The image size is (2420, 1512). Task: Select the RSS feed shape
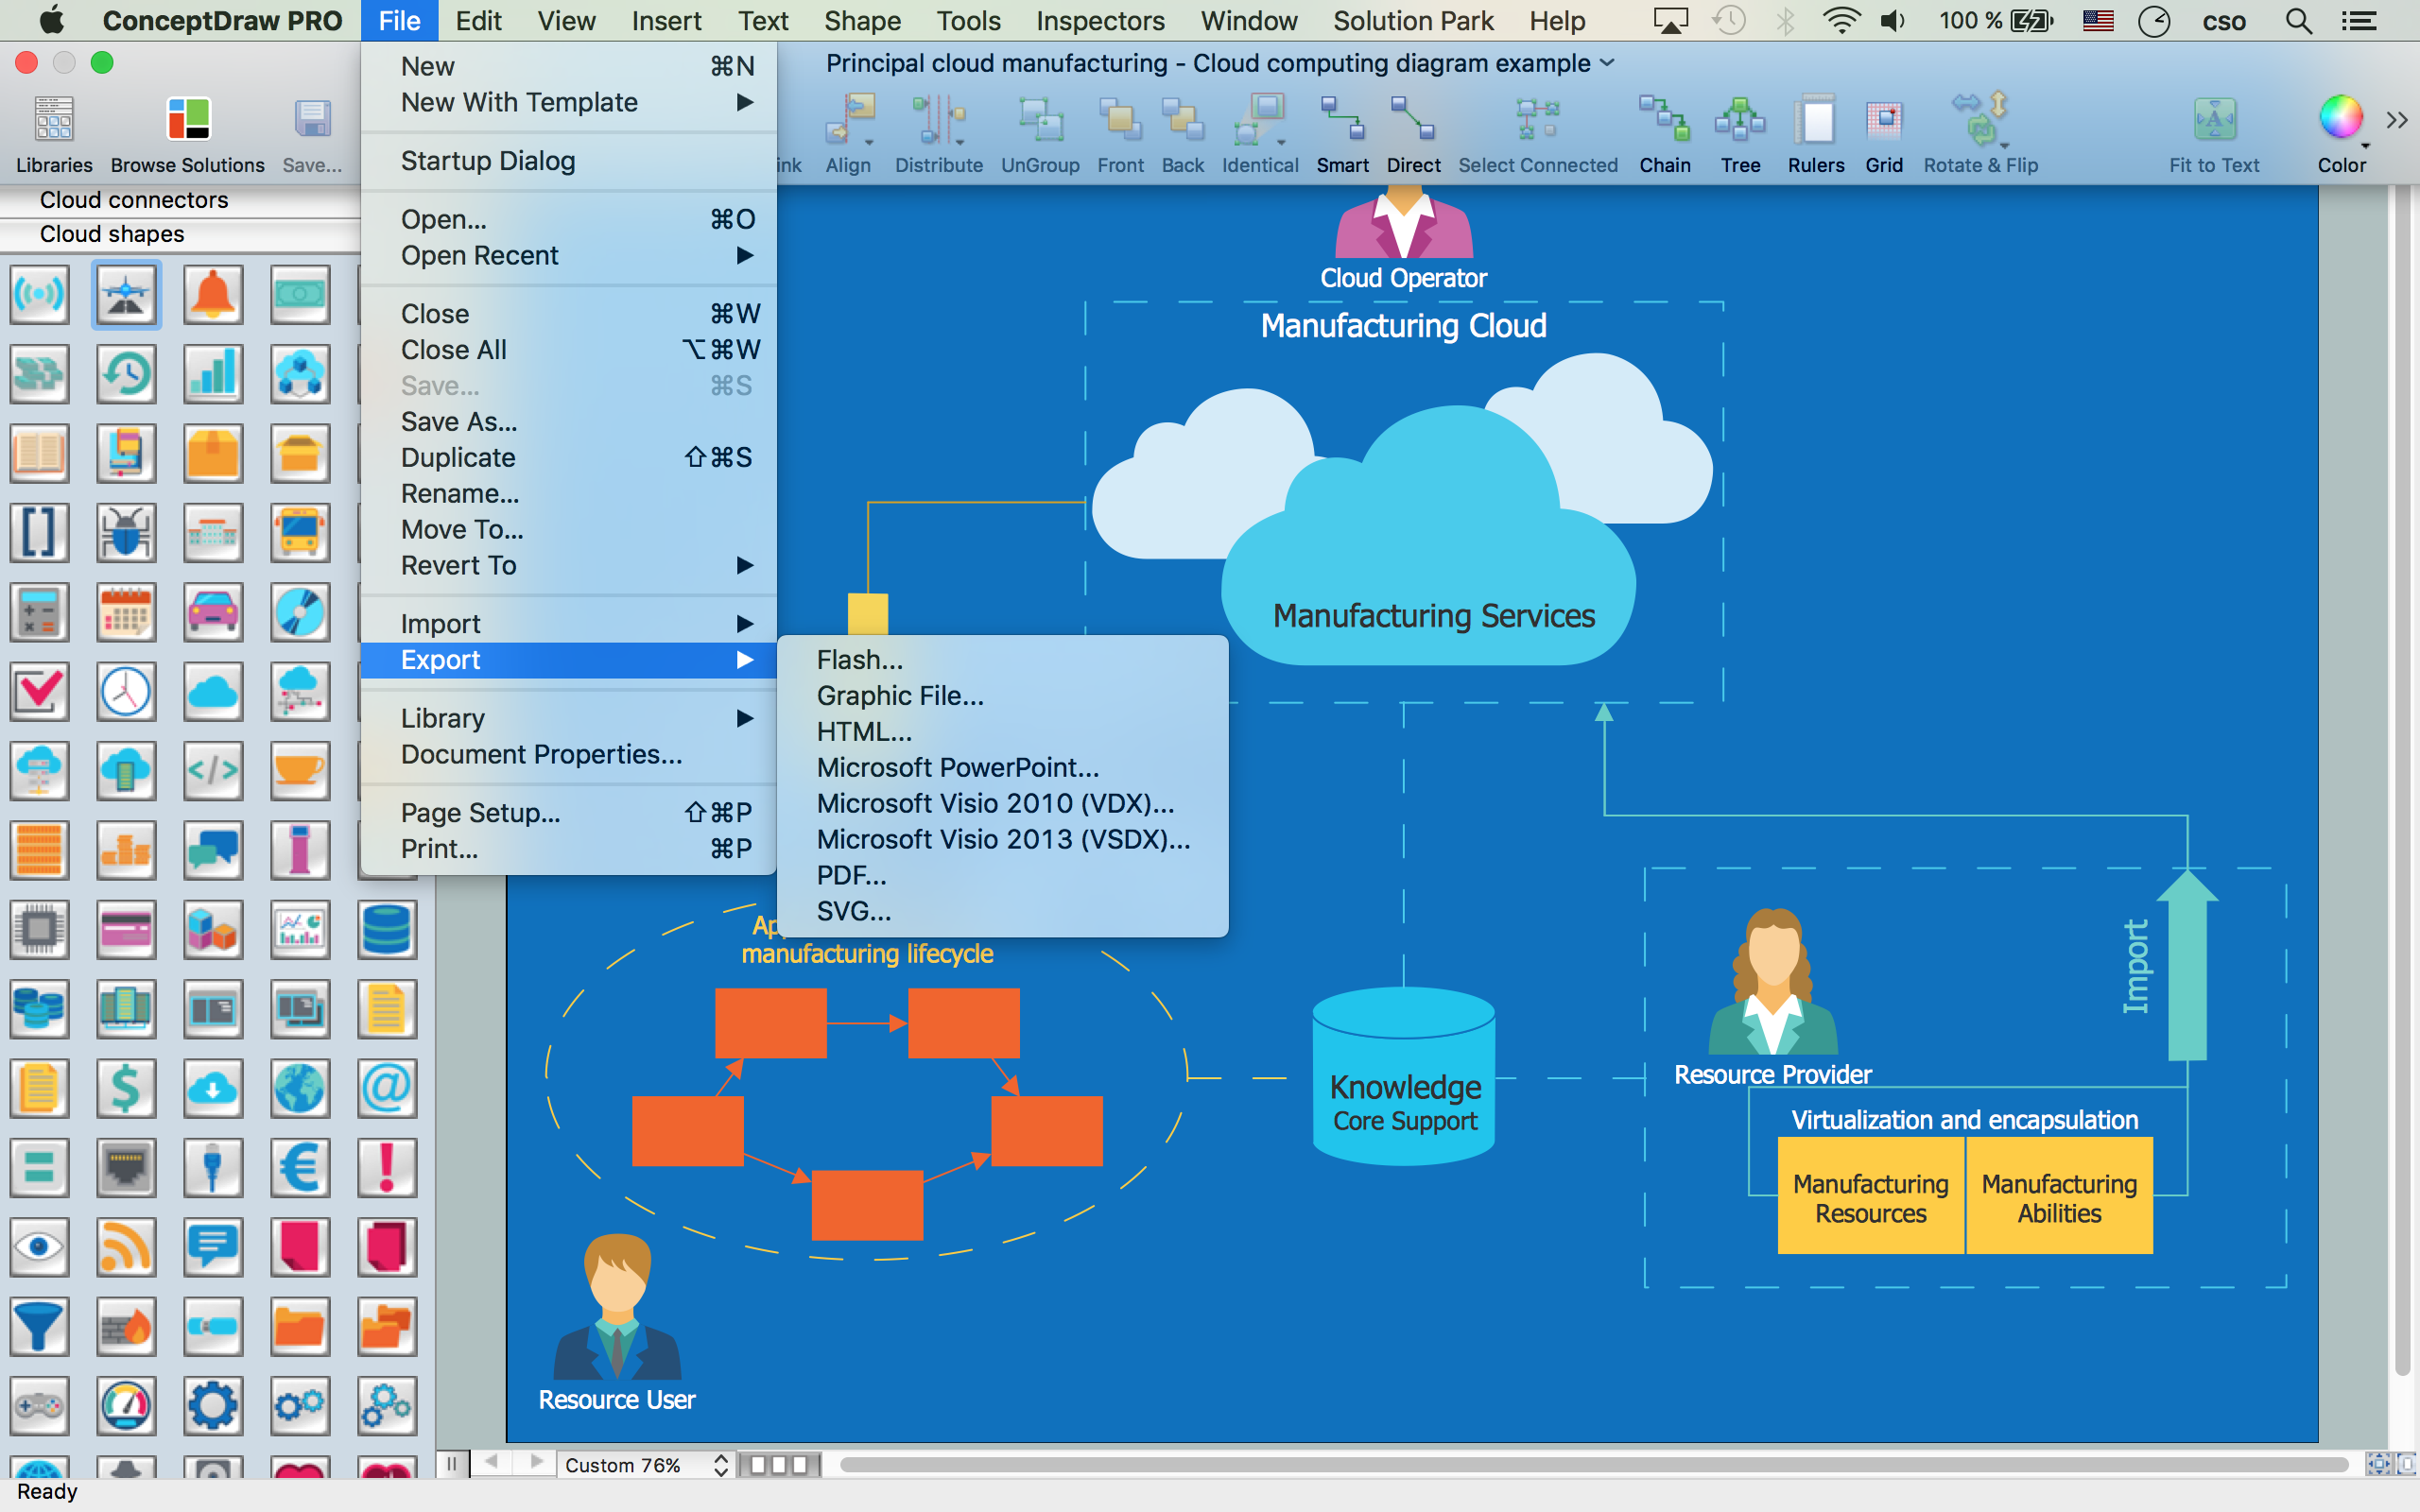(126, 1247)
